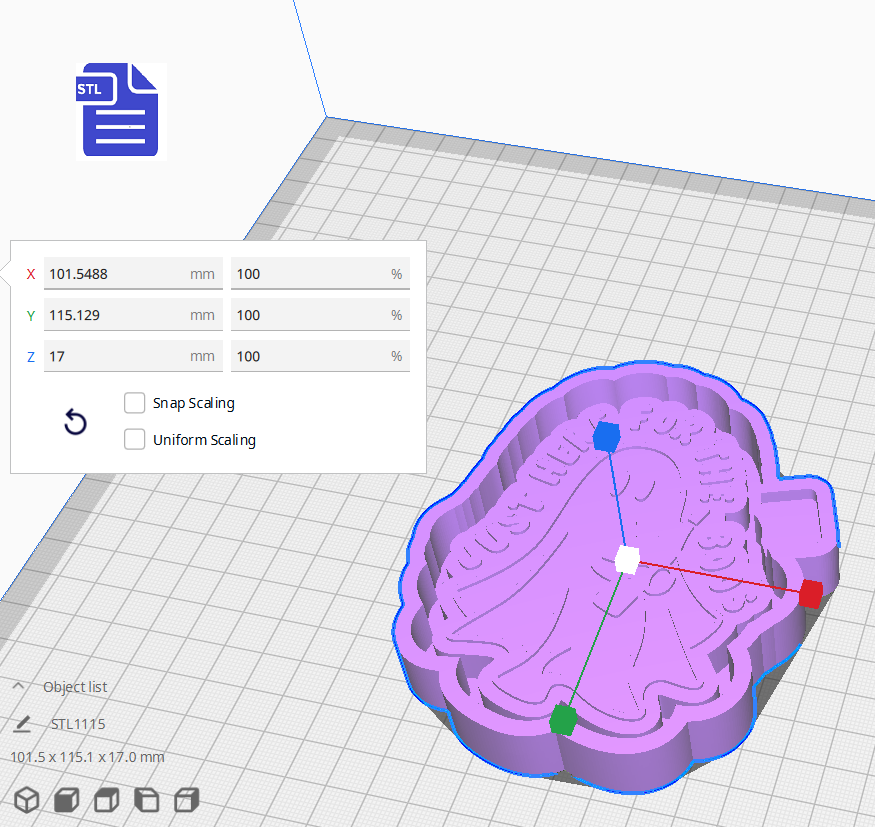Screen dimensions: 875x827
Task: Click the blue Z axis gizmo handle
Action: (607, 435)
